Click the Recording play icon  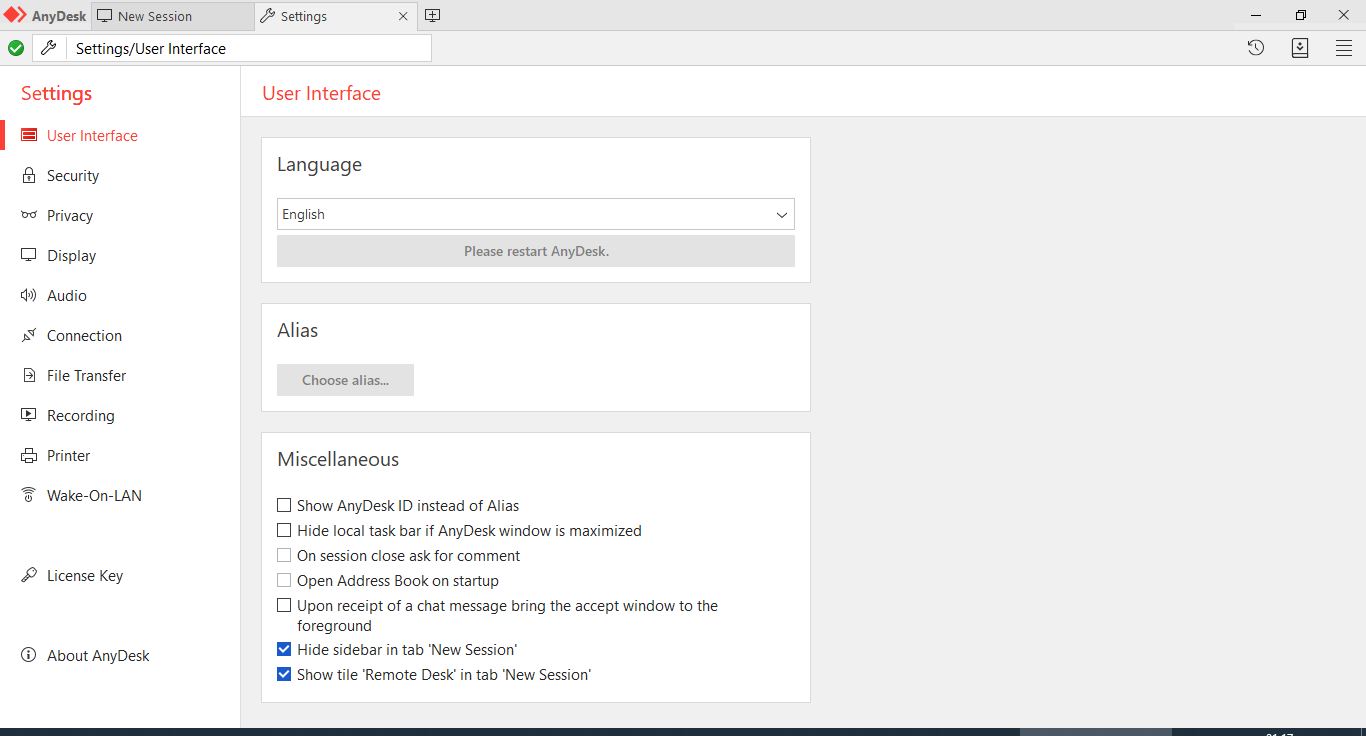[29, 415]
